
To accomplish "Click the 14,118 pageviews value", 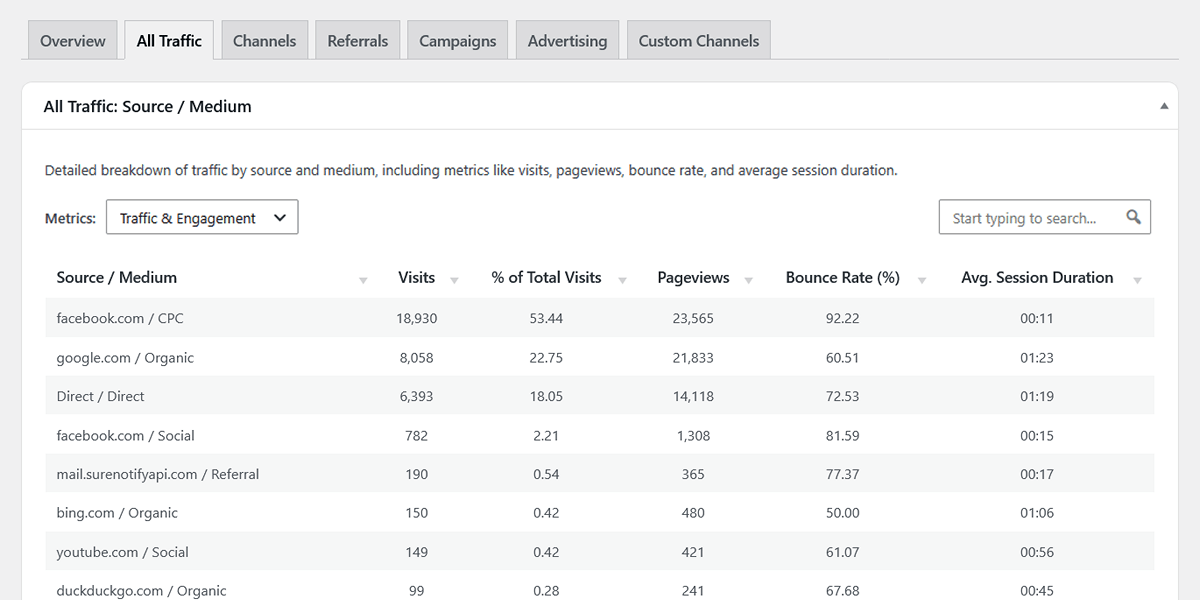I will coord(693,396).
